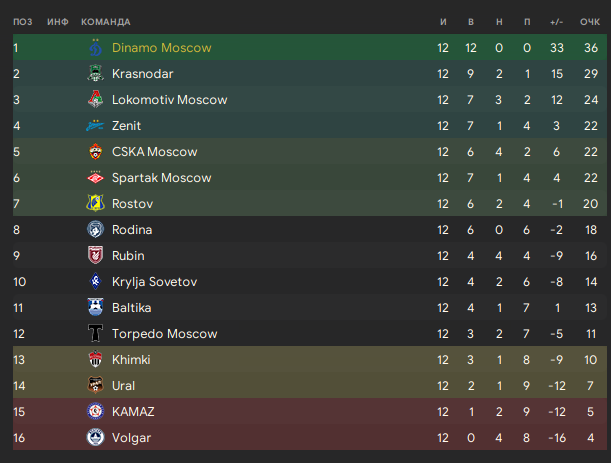Select the Volgar bottom table row
Viewport: 611px width, 463px height.
(310, 437)
